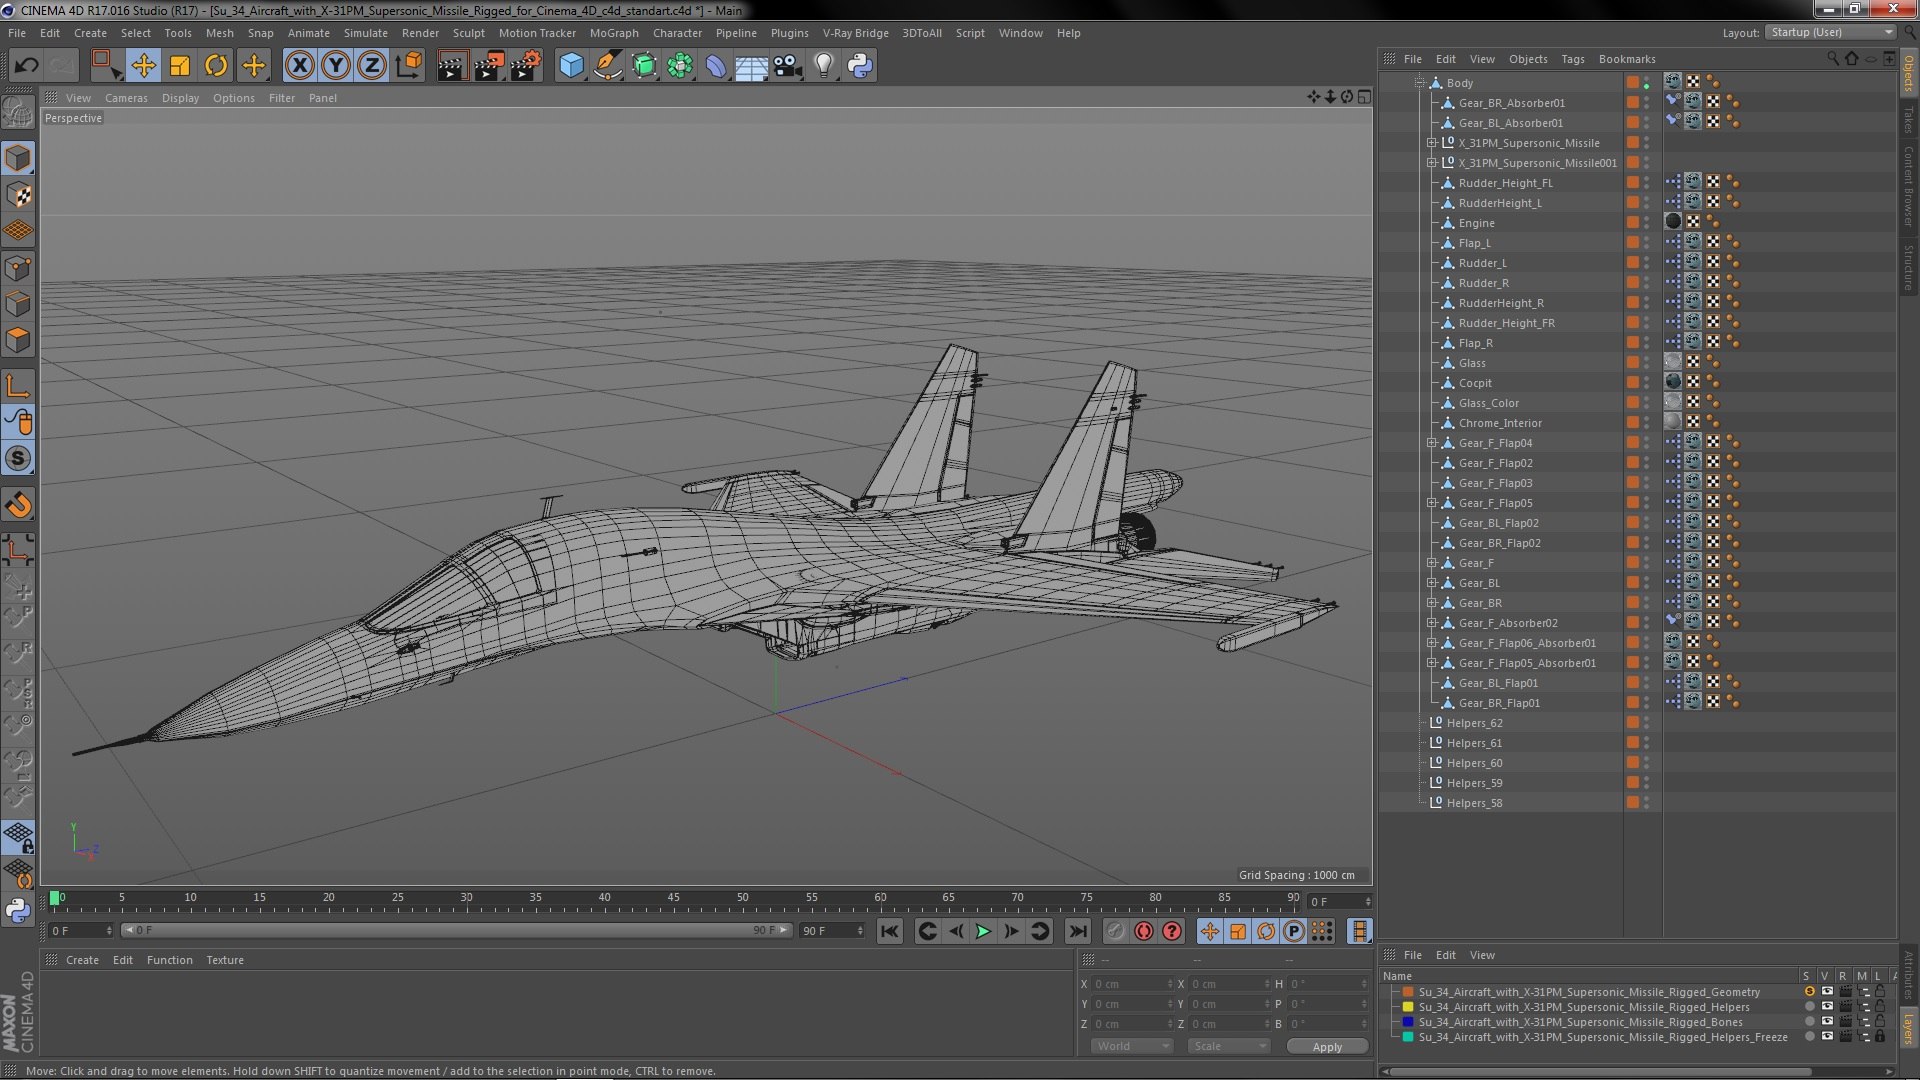Viewport: 1920px width, 1080px height.
Task: Click the Bones layer blue color swatch
Action: [x=1408, y=1022]
